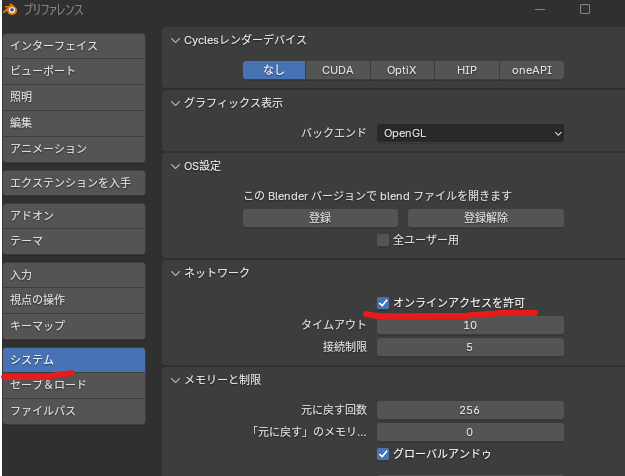Collapse the メモリーと制限 panel
This screenshot has height=476, width=625.
[x=175, y=380]
